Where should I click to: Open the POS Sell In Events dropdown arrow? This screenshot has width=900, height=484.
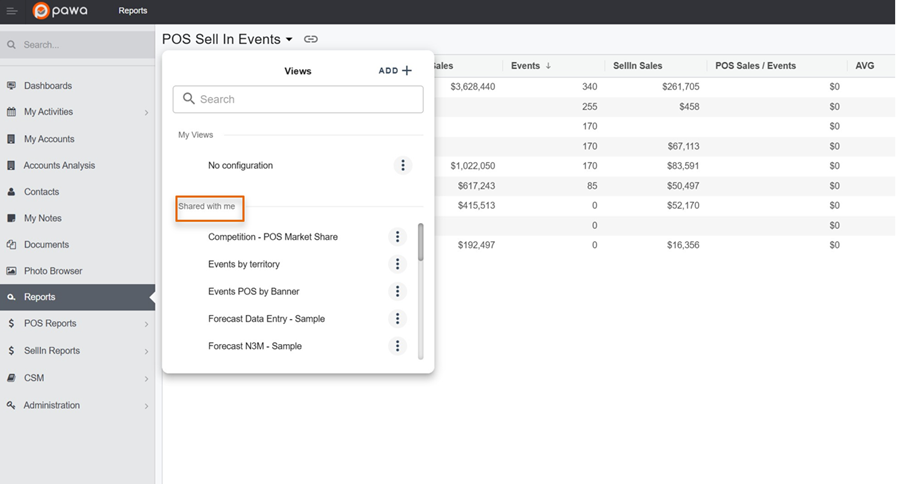coord(289,39)
